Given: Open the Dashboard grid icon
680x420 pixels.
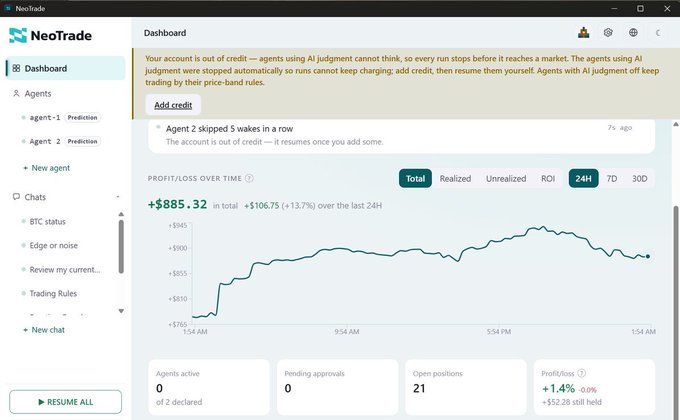Looking at the screenshot, I should (16, 68).
